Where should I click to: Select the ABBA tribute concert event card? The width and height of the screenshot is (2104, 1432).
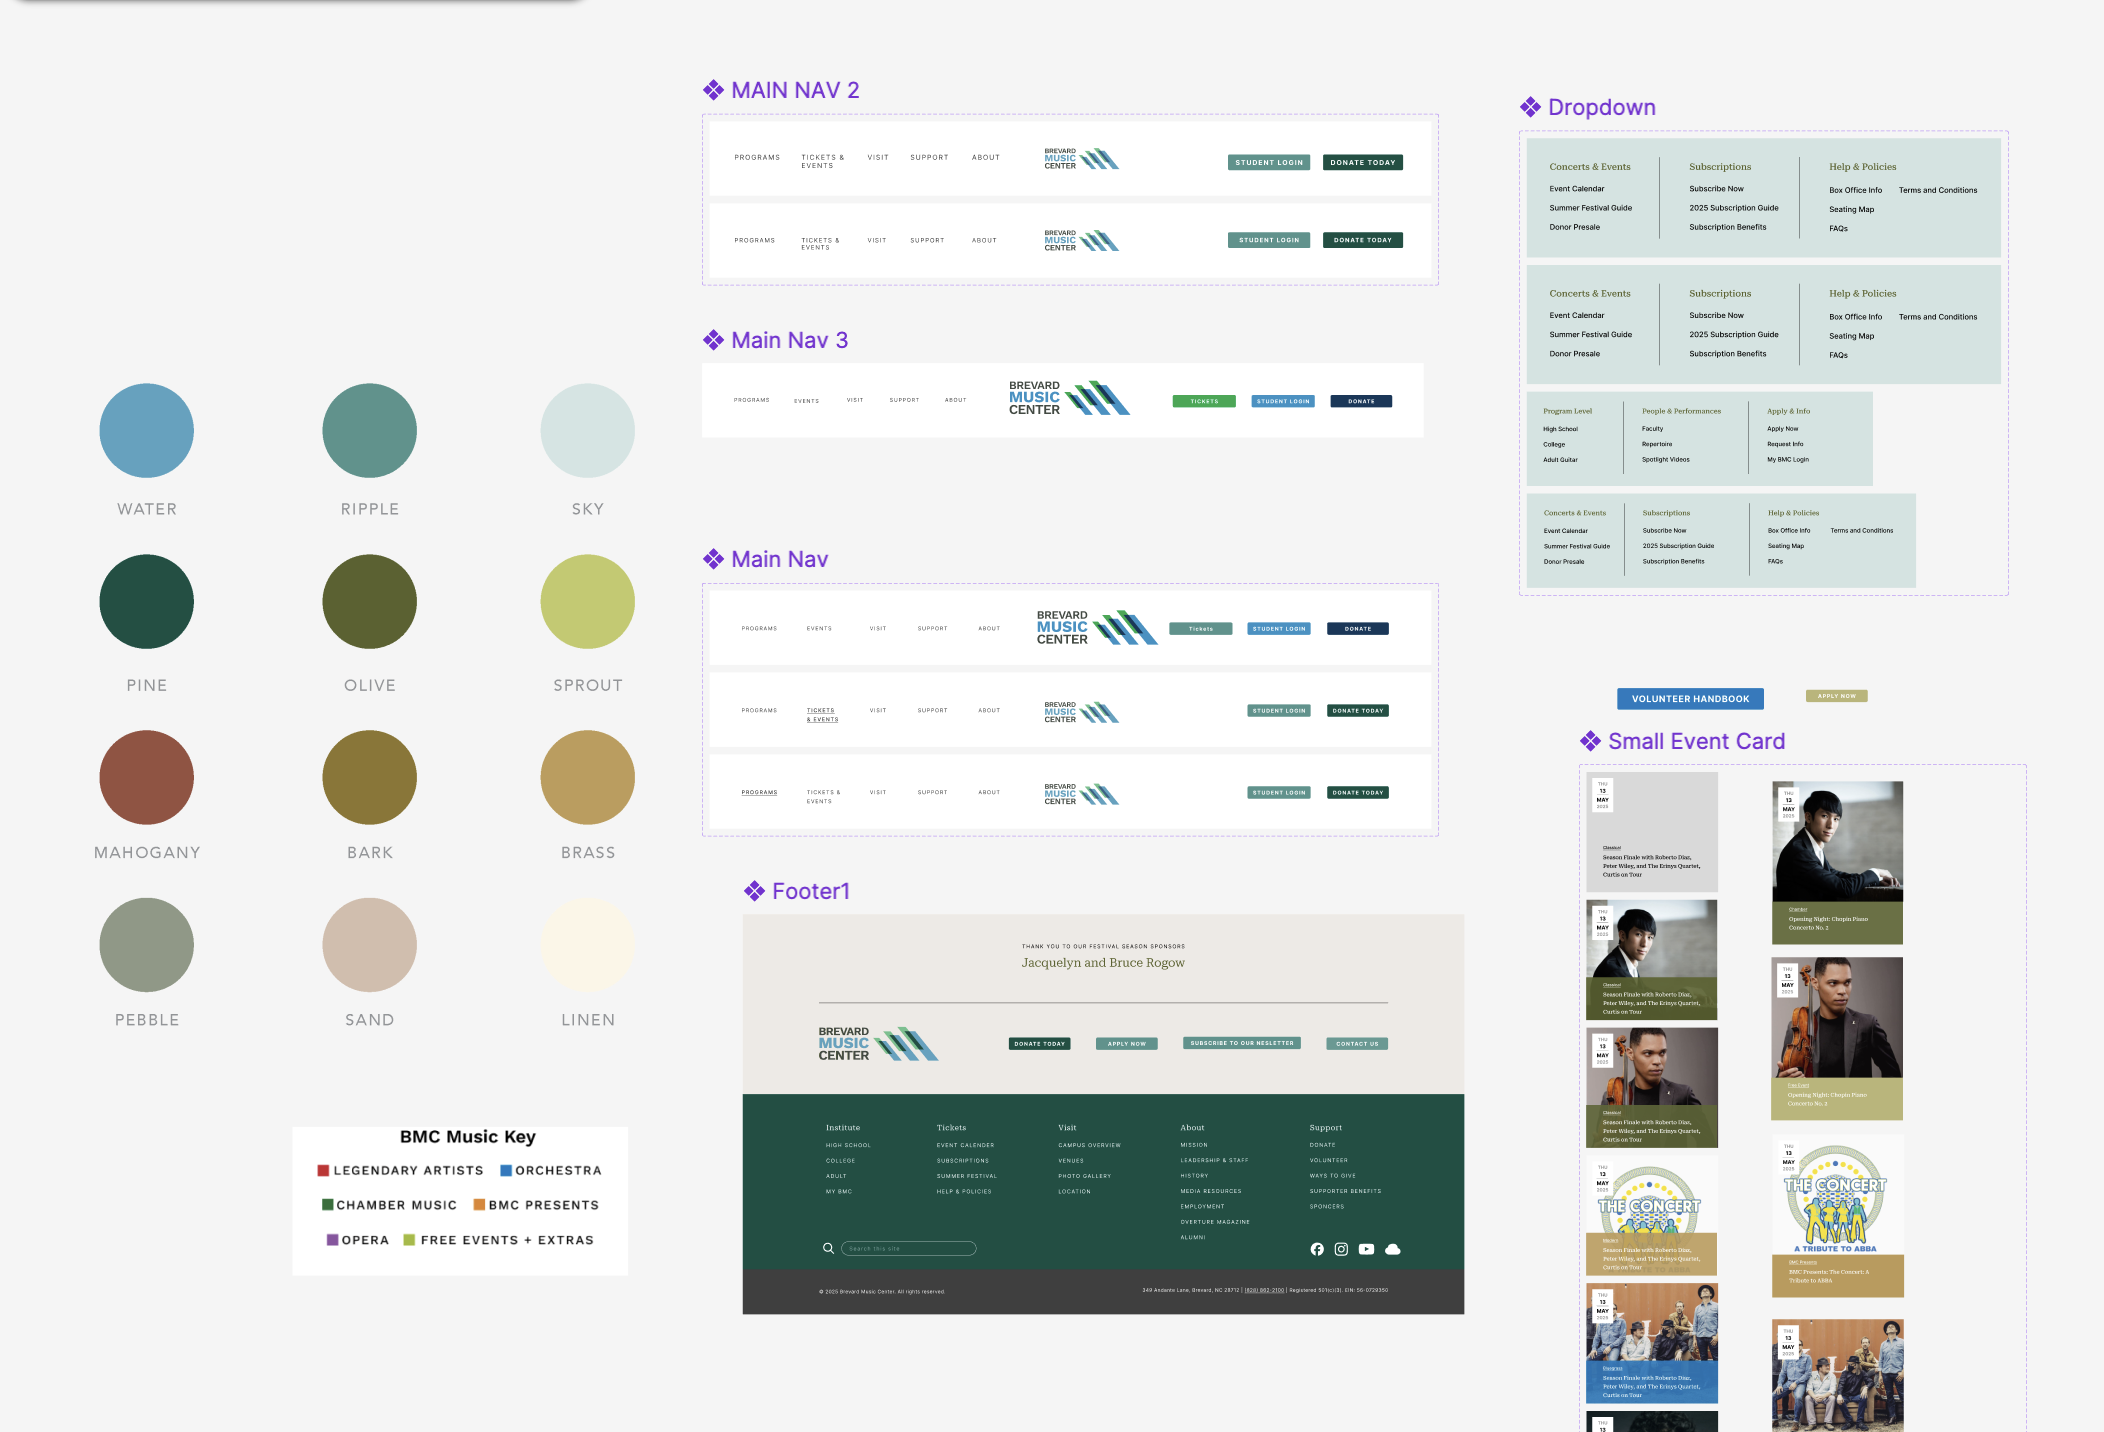pos(1837,1215)
